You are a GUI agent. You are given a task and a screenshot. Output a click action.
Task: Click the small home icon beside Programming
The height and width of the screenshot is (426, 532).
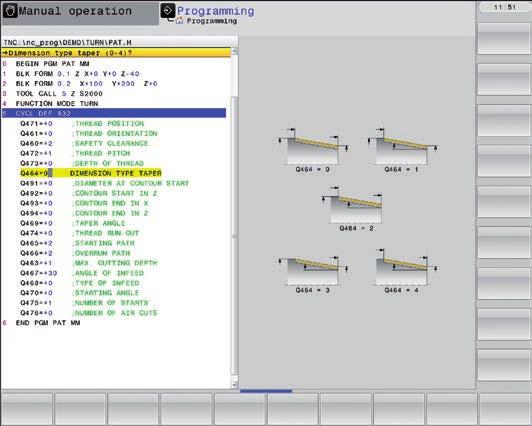179,21
